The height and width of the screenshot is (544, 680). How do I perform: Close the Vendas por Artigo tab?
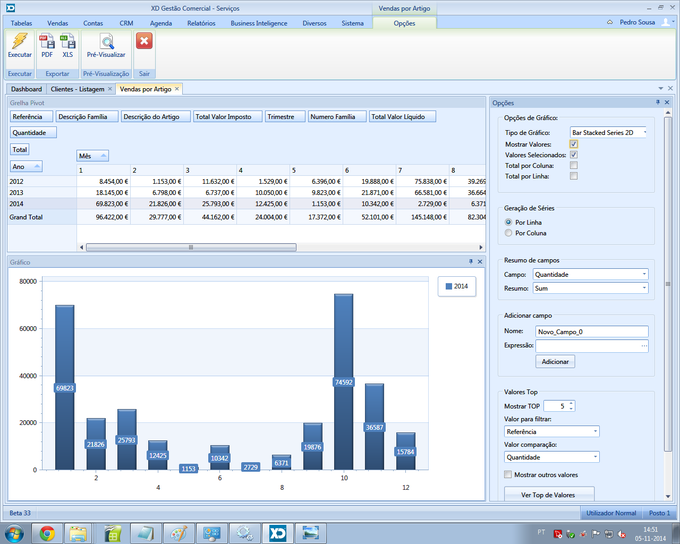coord(178,89)
